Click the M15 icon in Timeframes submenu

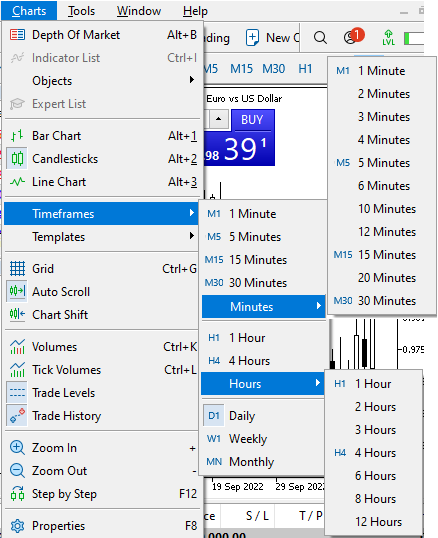pos(214,260)
